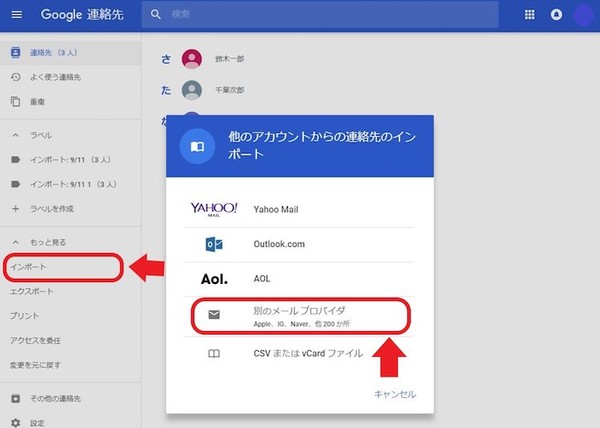This screenshot has height=428, width=600.
Task: Click the Aol. logo
Action: click(x=214, y=279)
